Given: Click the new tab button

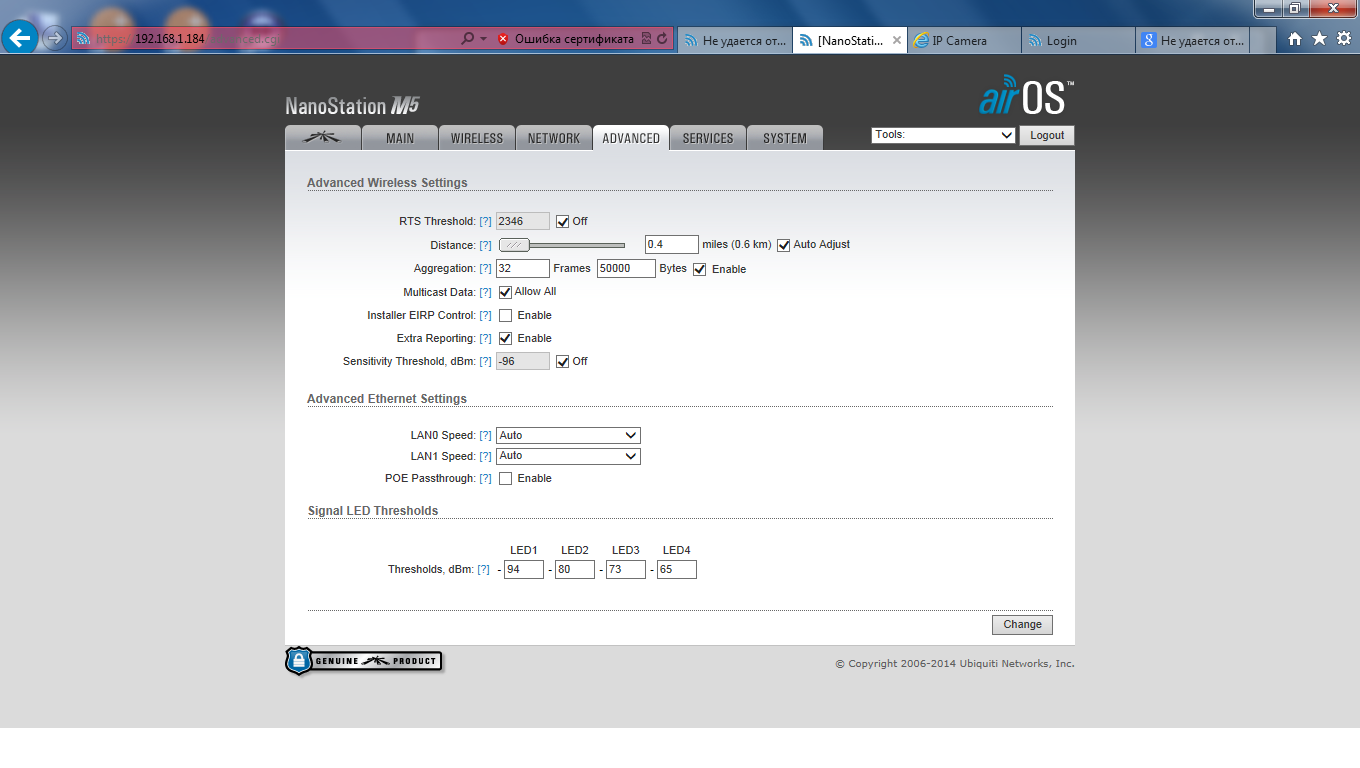Looking at the screenshot, I should (x=1263, y=40).
